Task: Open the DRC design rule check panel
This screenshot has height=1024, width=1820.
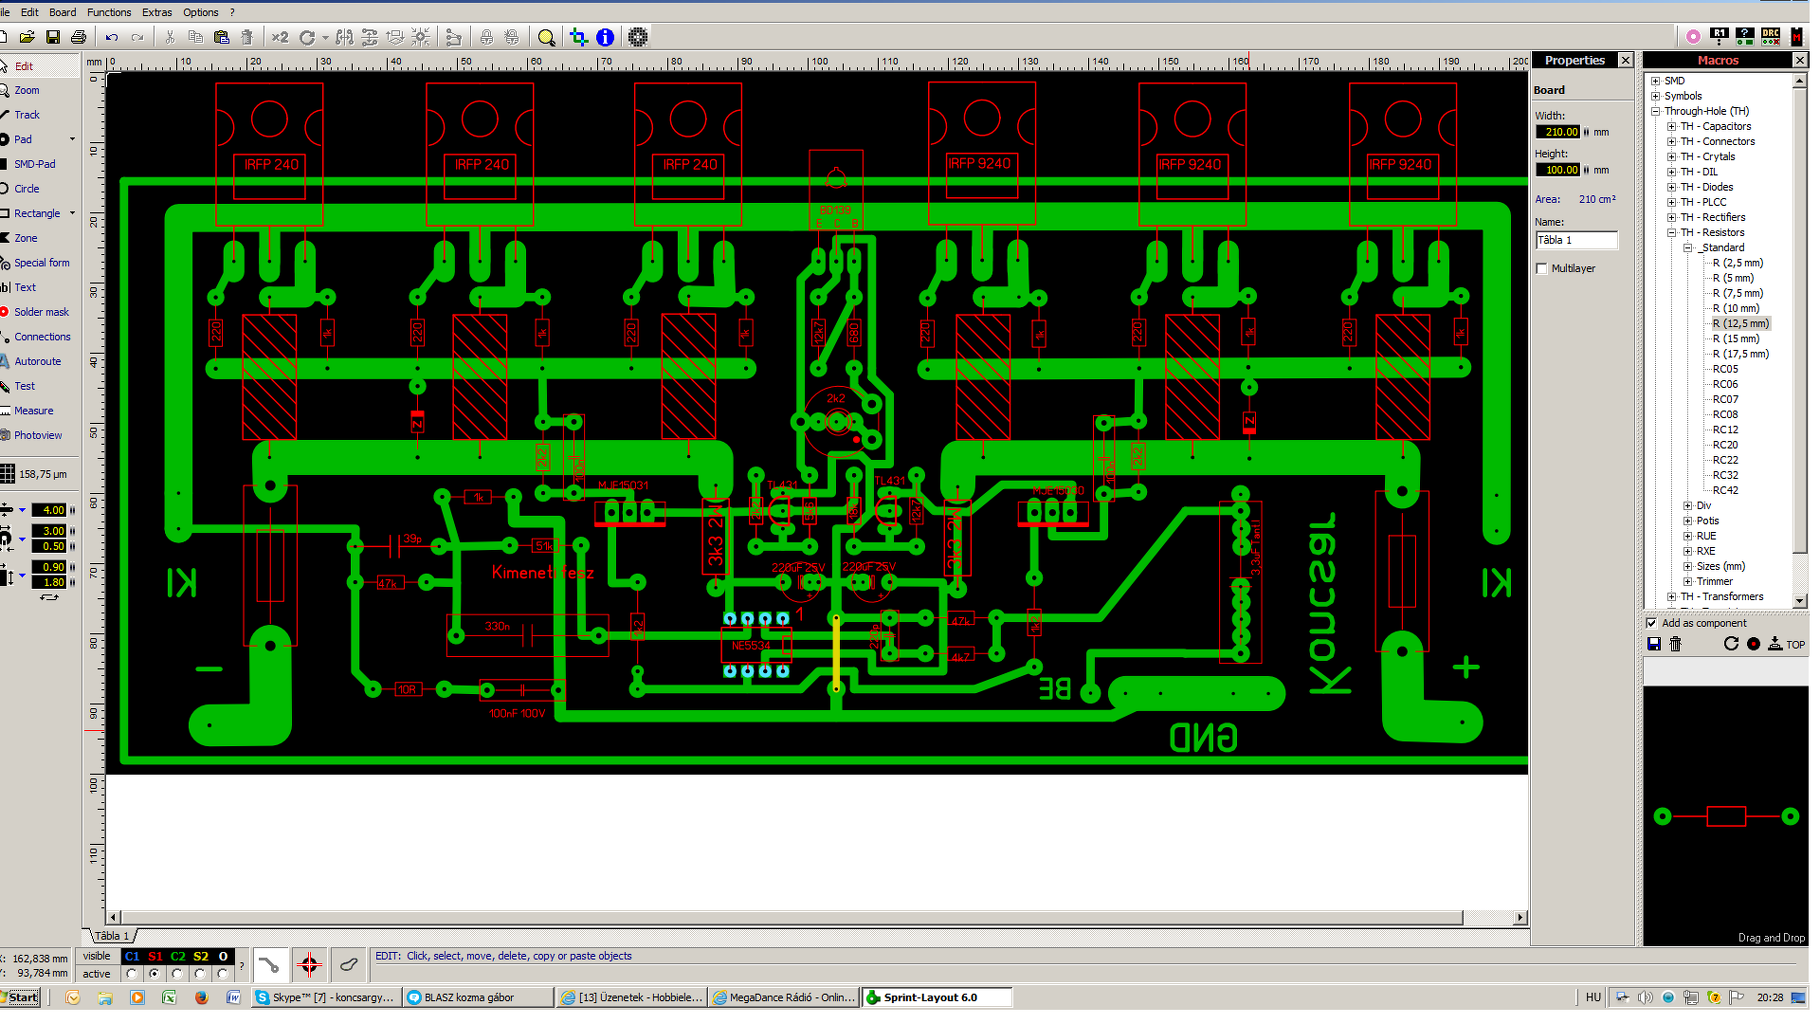Action: coord(1771,36)
